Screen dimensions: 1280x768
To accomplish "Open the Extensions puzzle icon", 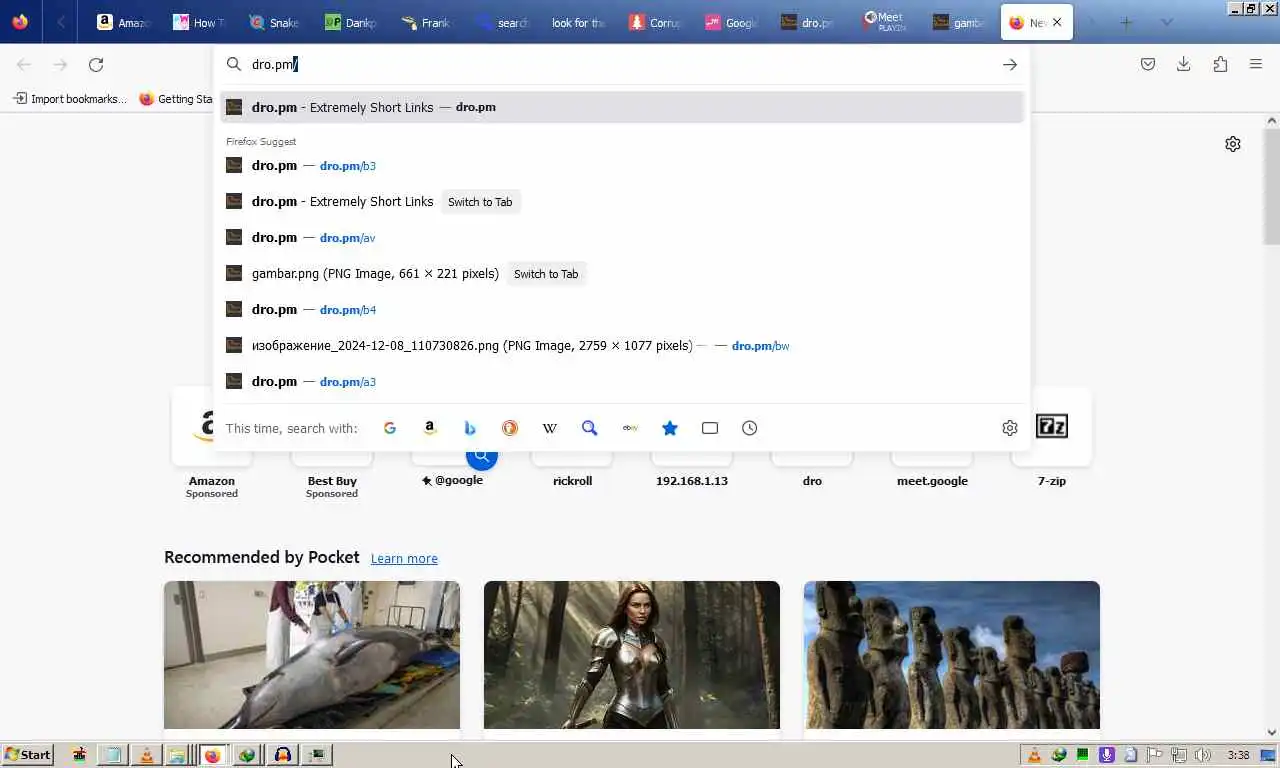I will 1220,64.
